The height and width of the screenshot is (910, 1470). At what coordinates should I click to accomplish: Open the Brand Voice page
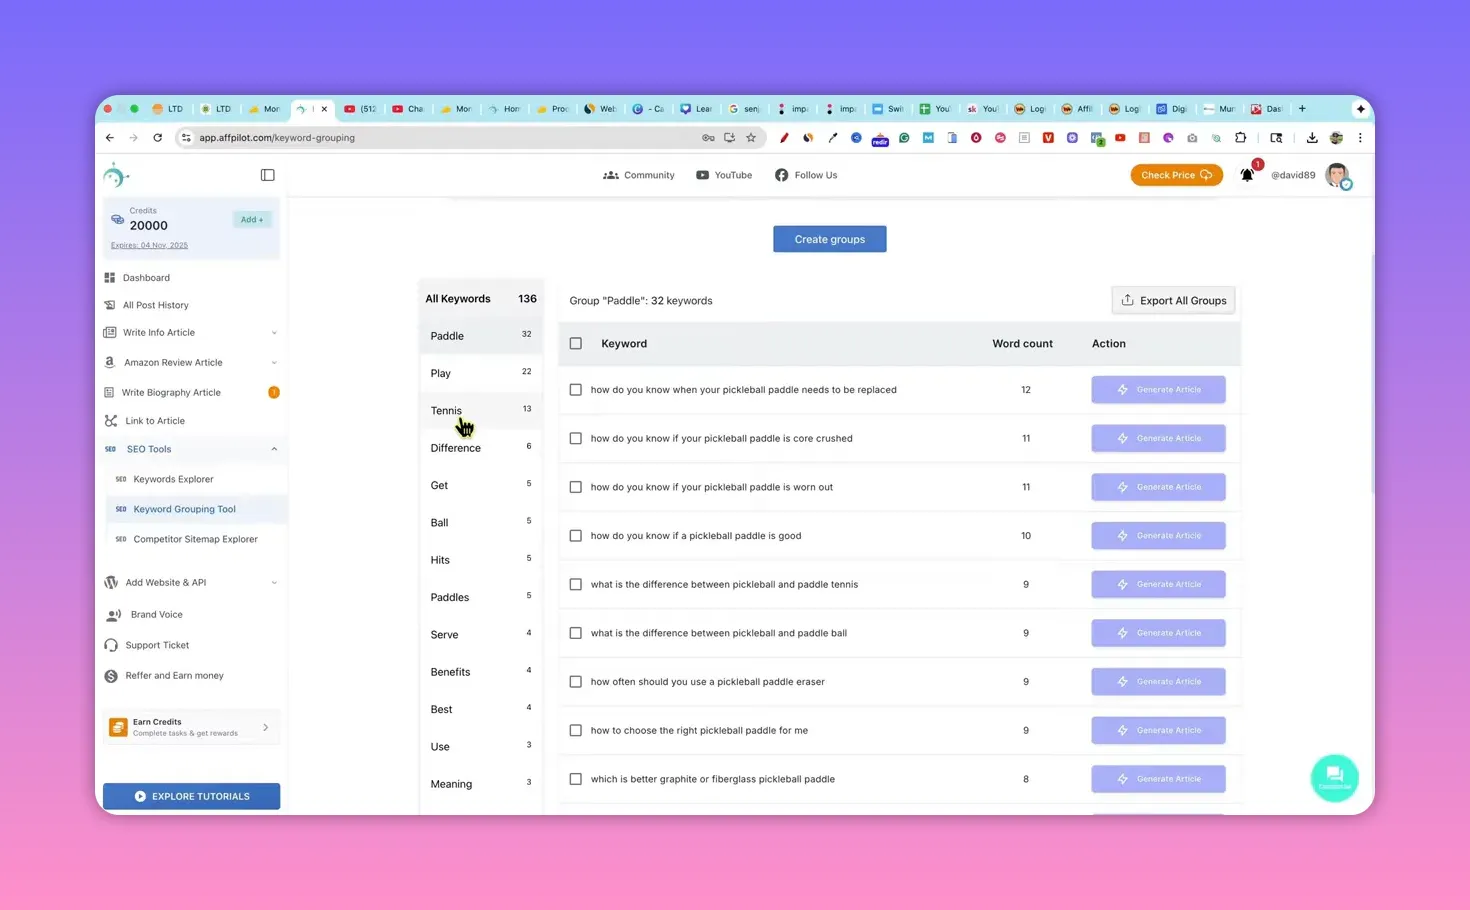pyautogui.click(x=156, y=614)
